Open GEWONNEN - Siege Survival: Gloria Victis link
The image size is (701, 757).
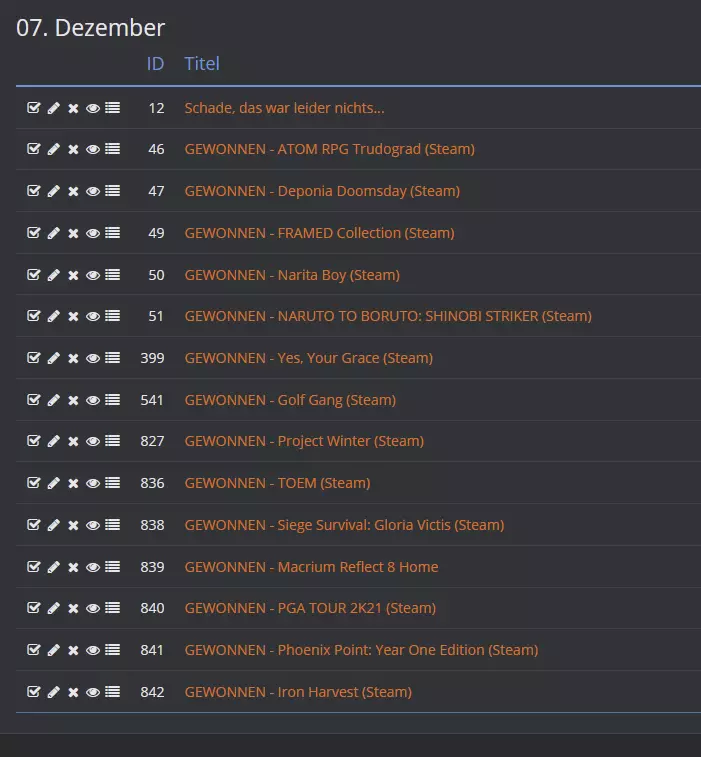344,525
